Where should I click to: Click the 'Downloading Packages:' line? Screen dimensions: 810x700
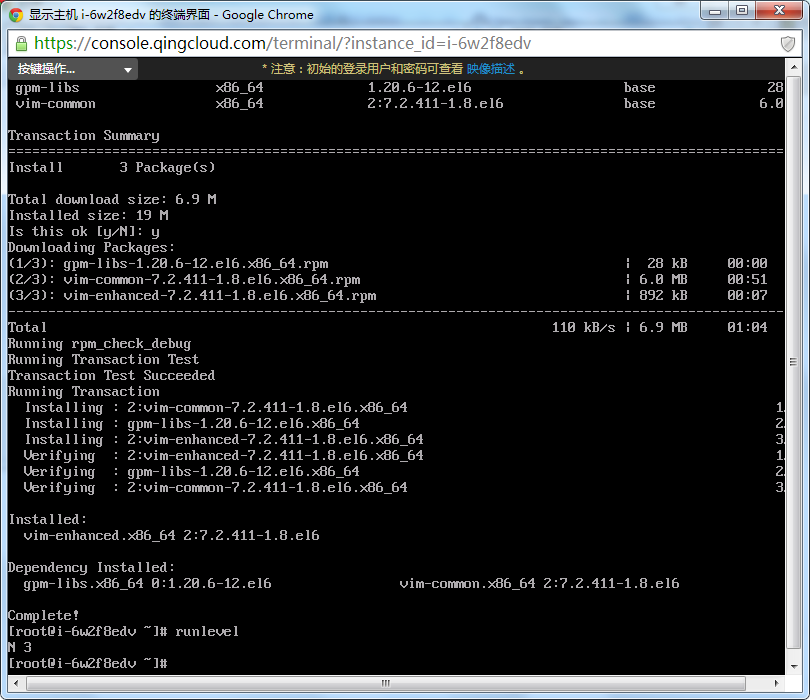coord(91,247)
